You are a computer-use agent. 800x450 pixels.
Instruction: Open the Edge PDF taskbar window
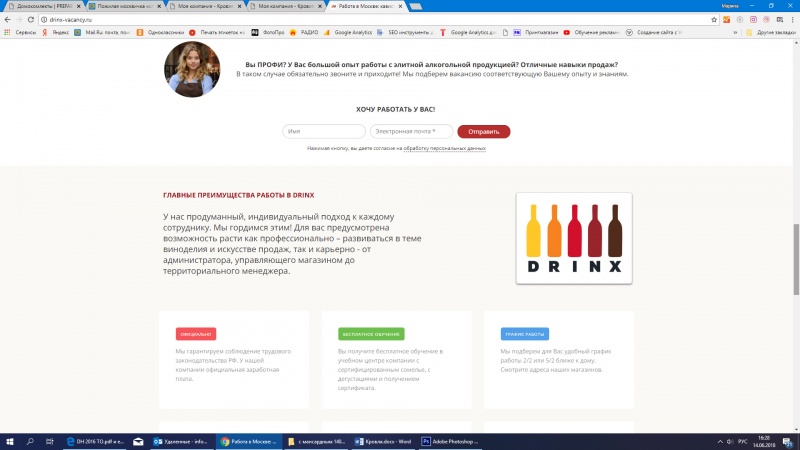(96, 441)
